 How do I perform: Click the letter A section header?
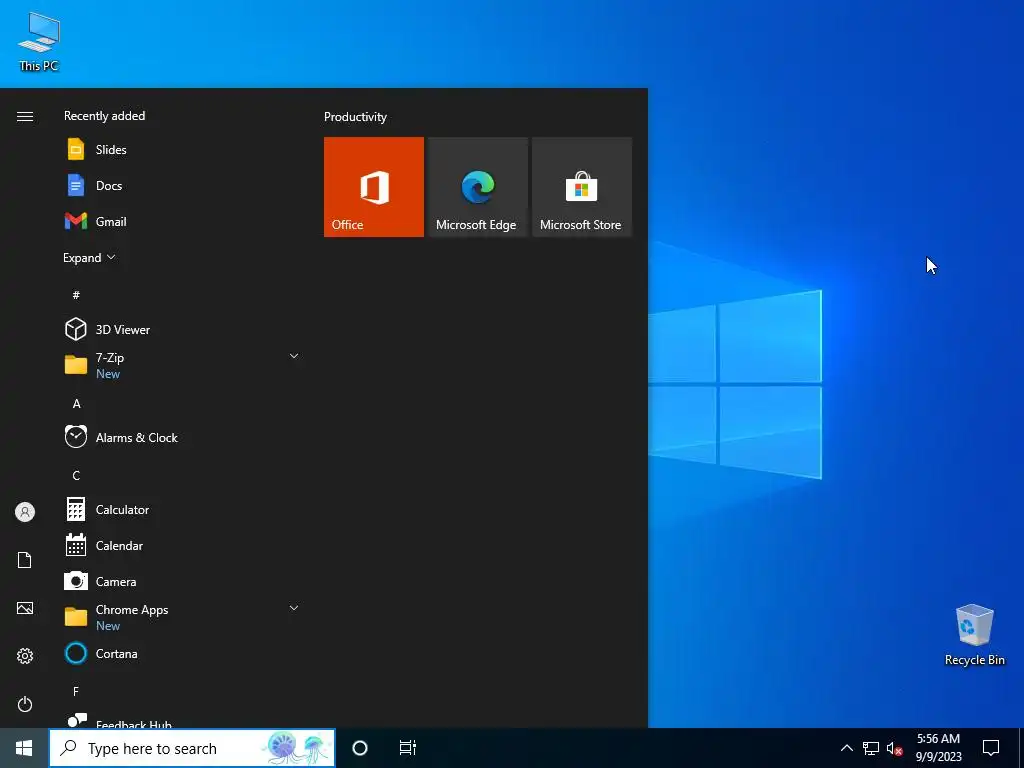(76, 404)
